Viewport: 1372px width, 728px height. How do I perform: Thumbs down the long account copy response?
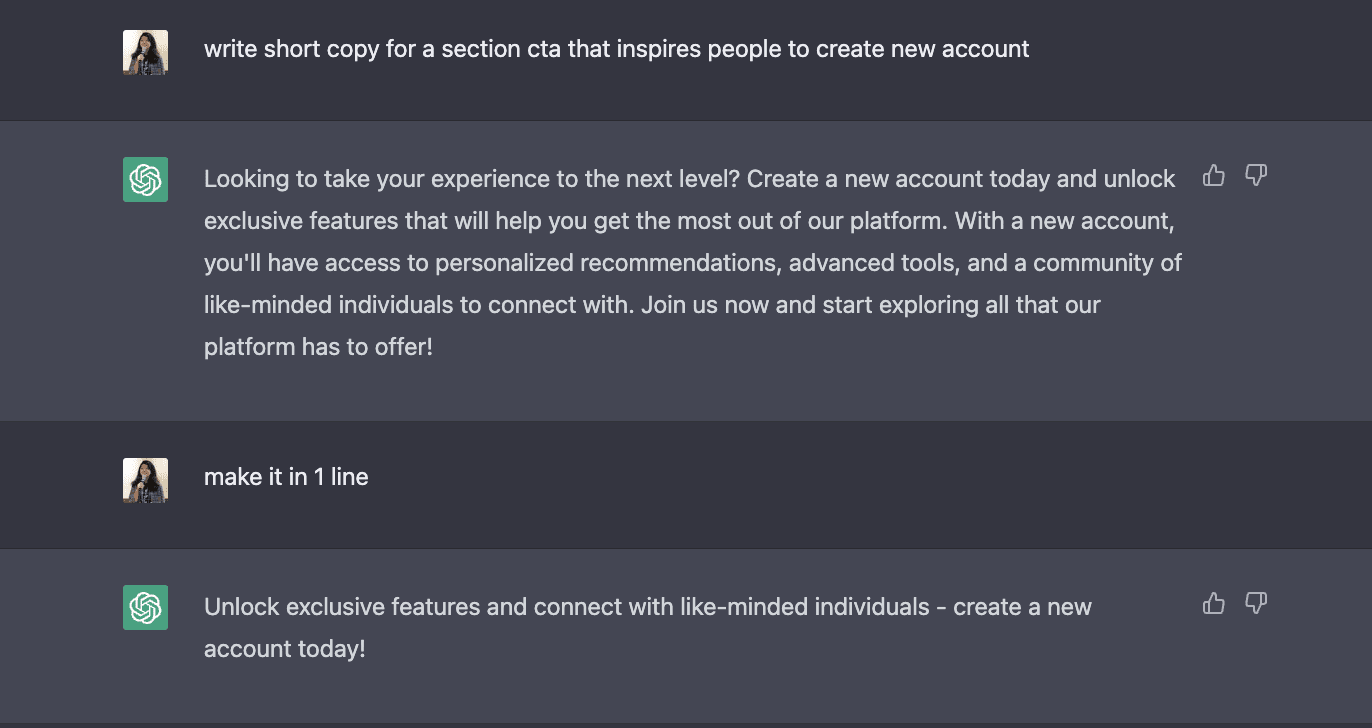tap(1256, 176)
